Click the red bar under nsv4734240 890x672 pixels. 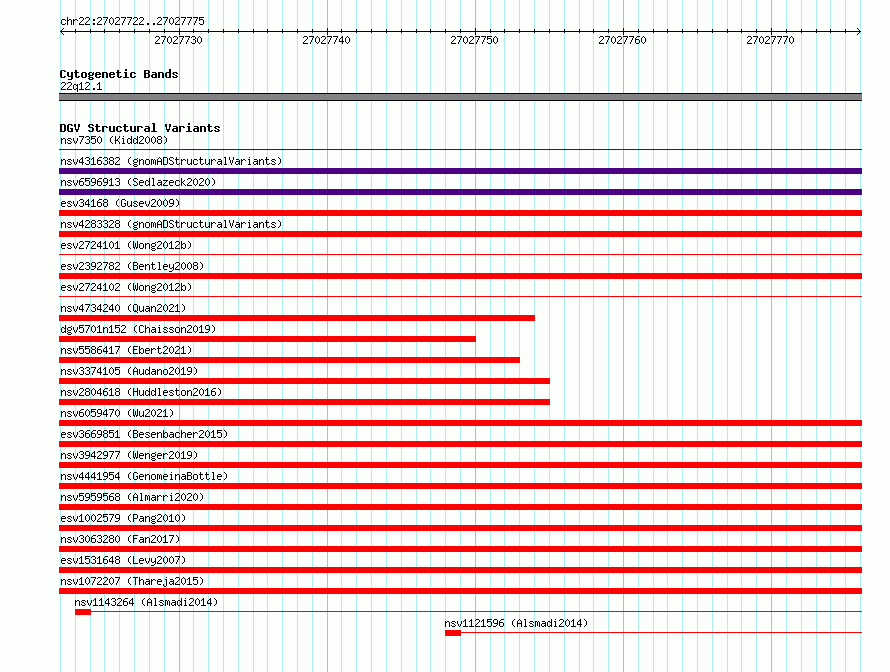point(297,318)
